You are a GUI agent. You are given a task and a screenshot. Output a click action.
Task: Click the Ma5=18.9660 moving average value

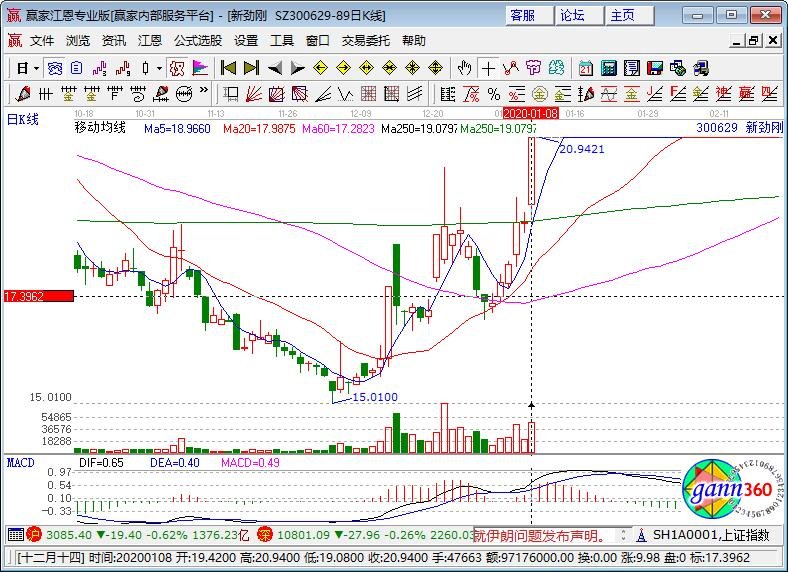pos(177,129)
